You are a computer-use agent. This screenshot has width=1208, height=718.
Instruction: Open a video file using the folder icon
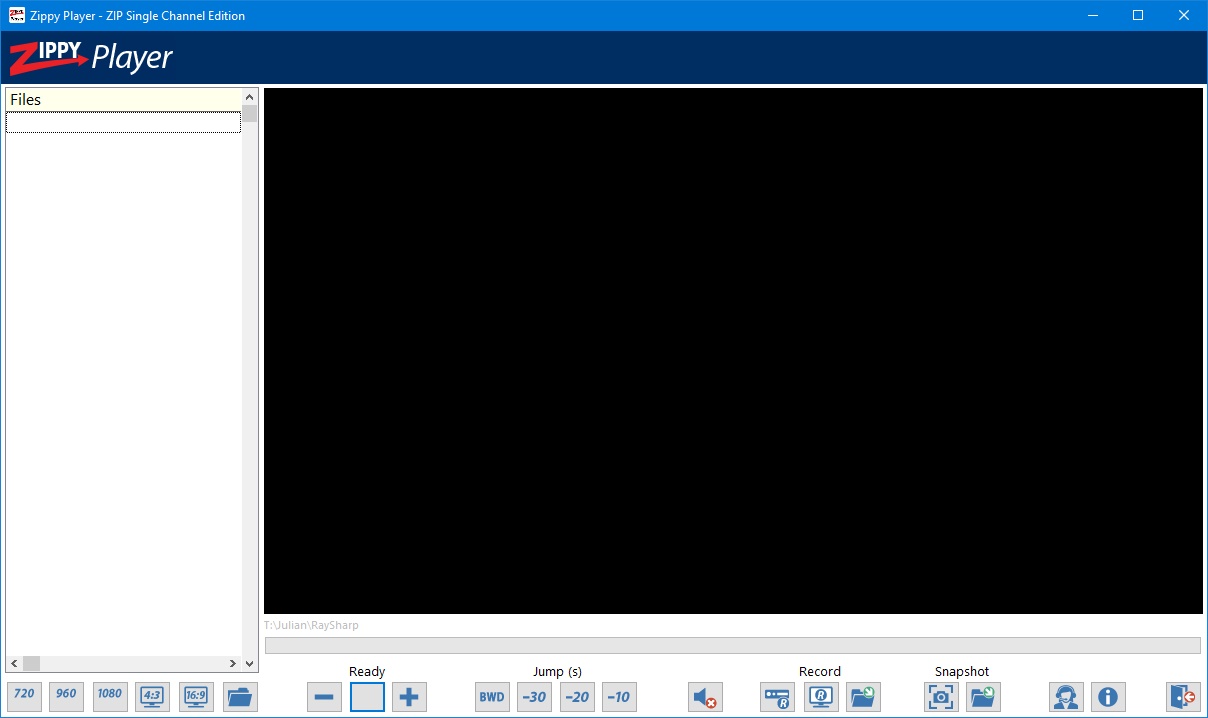coord(239,697)
